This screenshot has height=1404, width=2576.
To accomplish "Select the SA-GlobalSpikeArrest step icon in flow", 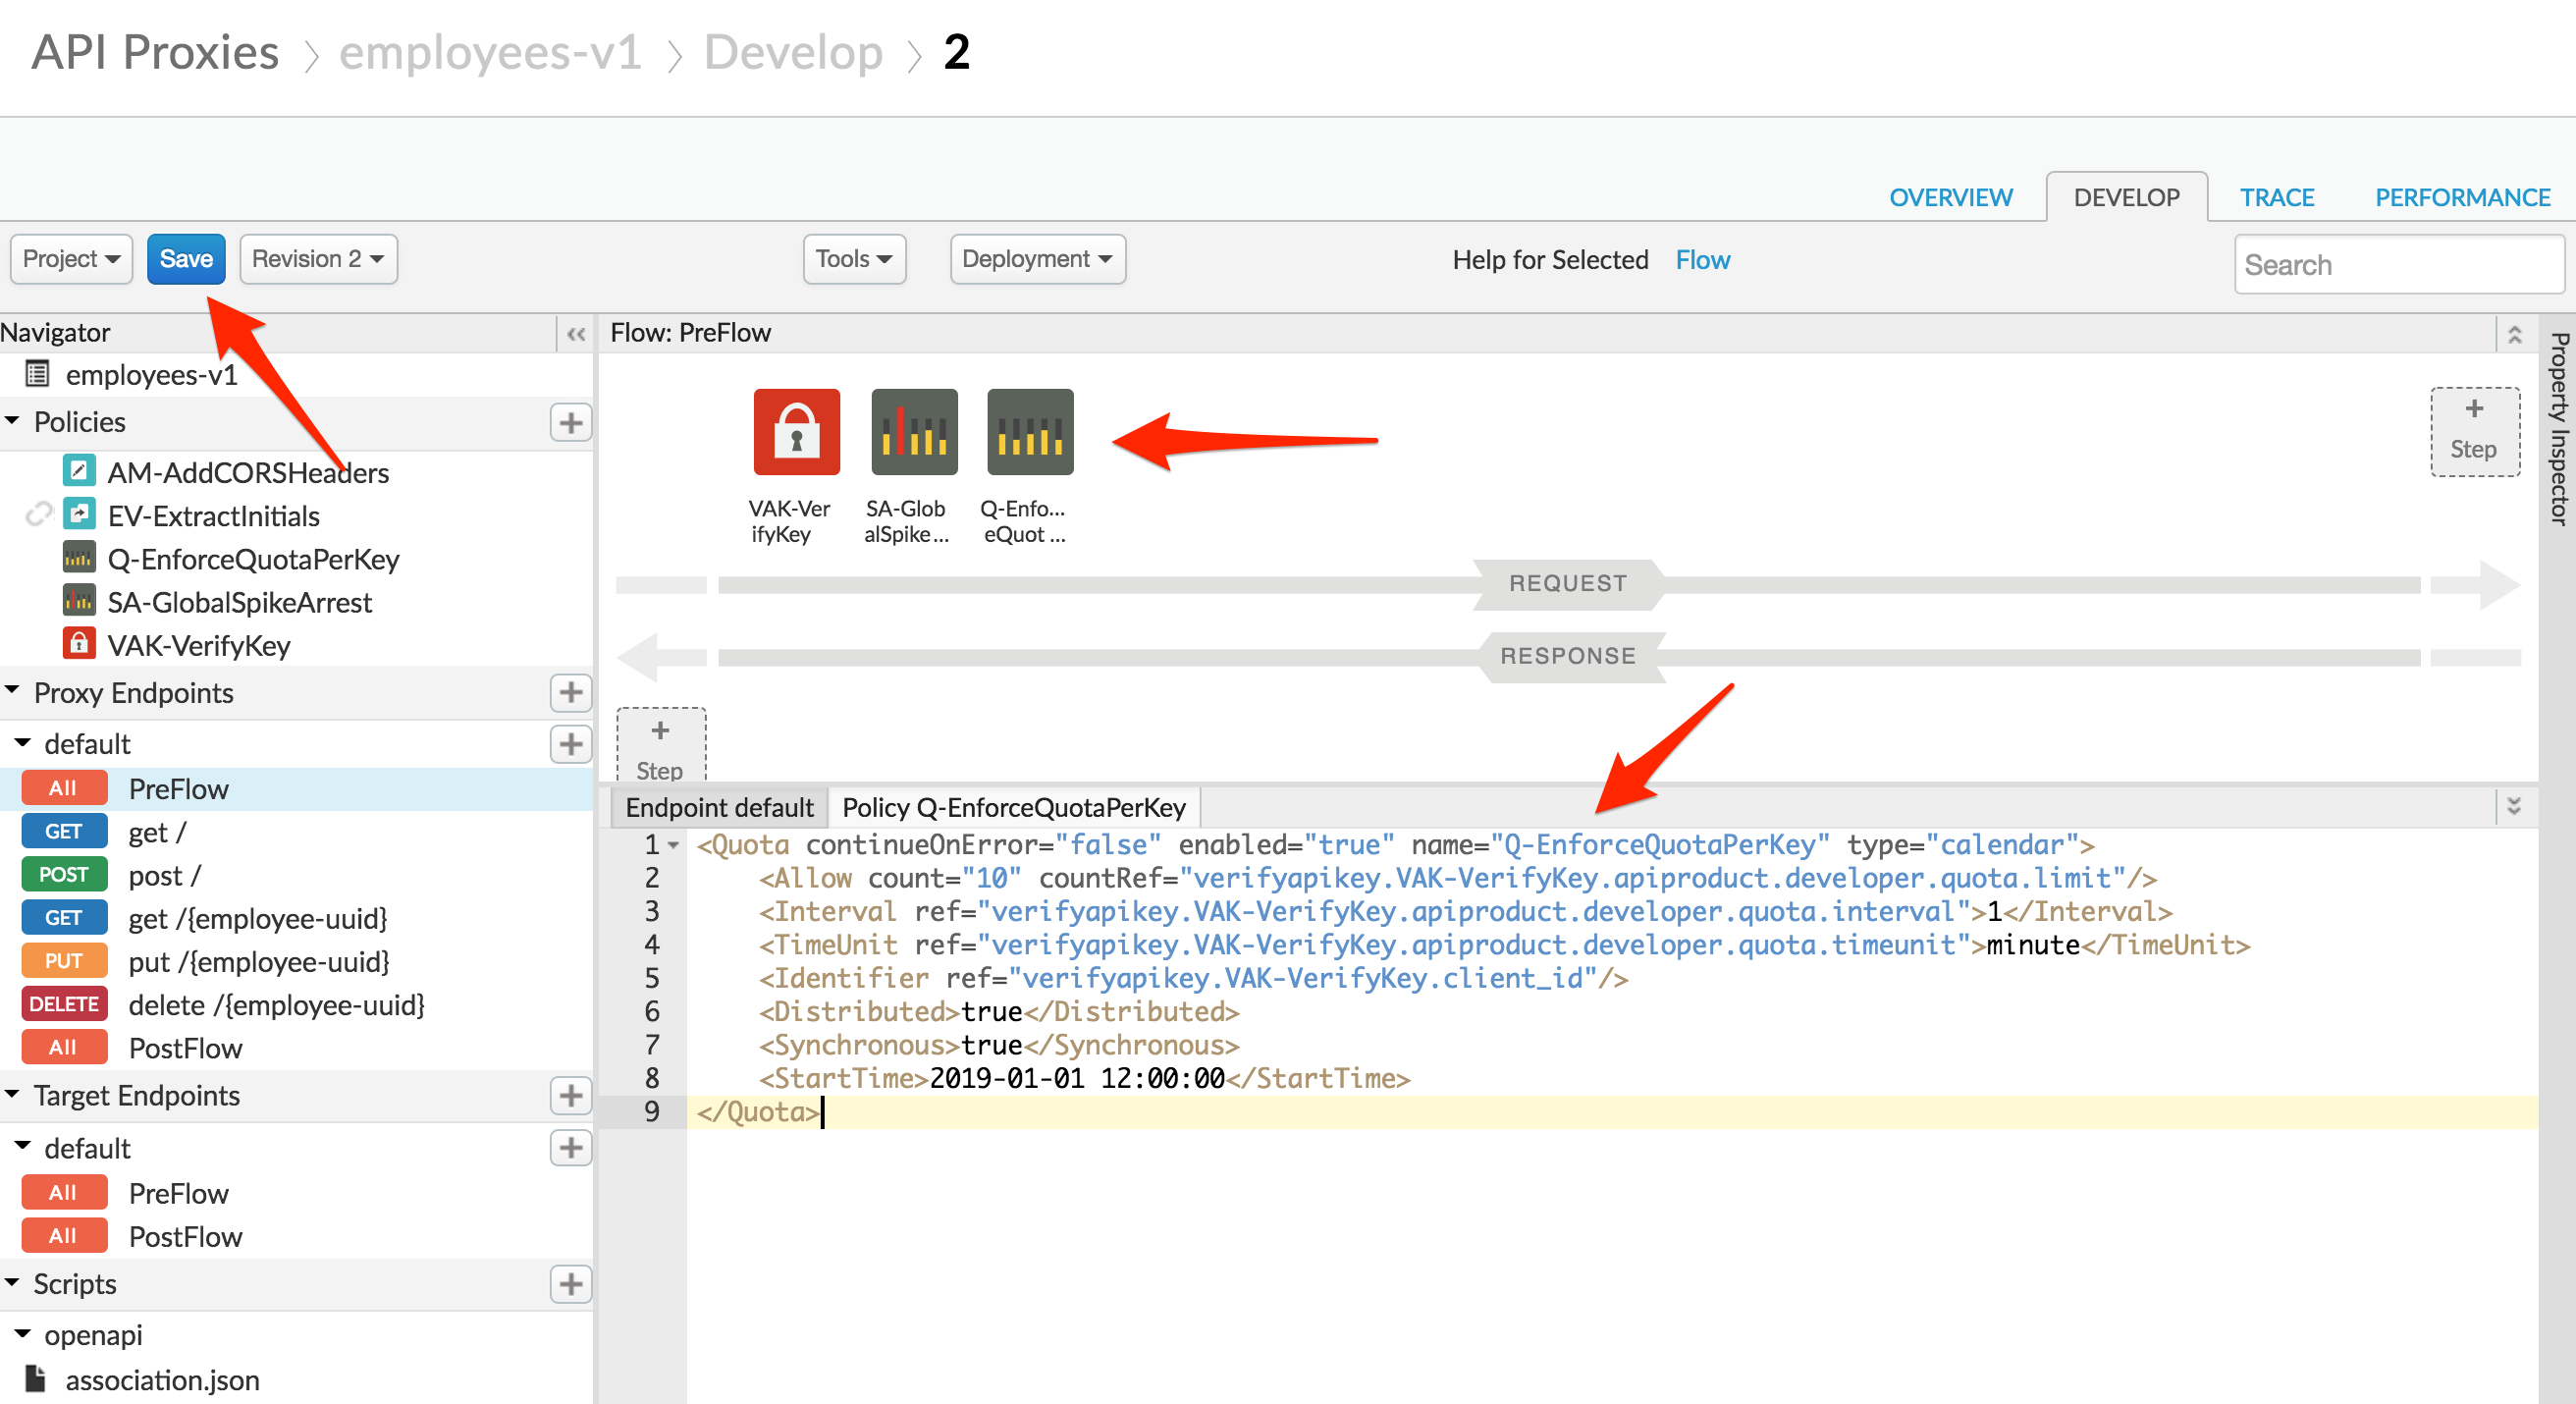I will [914, 432].
